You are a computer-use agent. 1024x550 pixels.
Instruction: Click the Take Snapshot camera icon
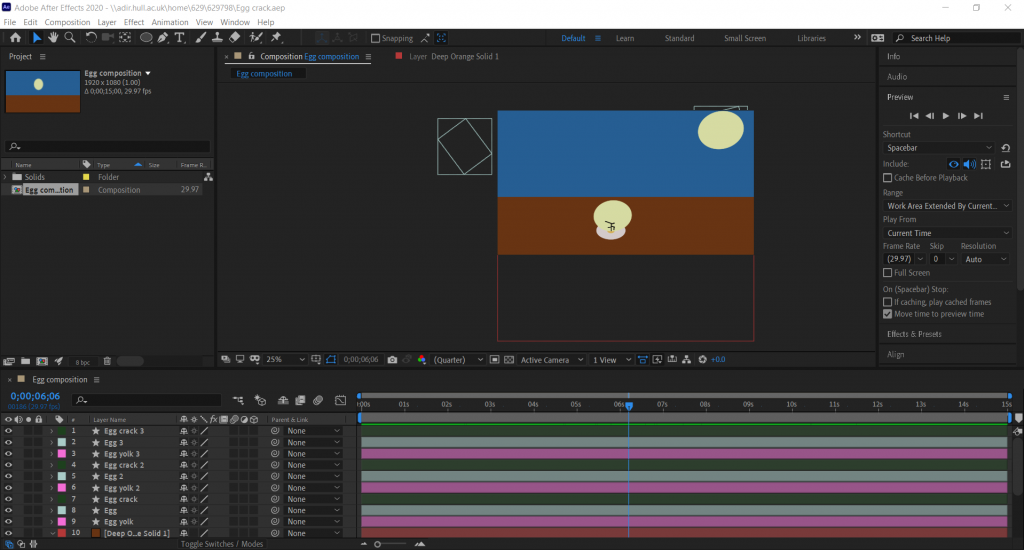392,360
